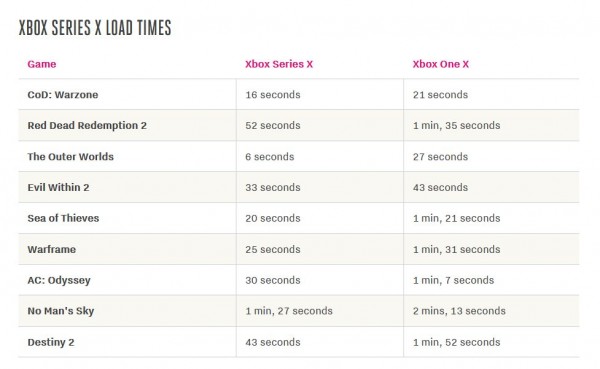Click Sea of Thieves game name

coord(63,218)
